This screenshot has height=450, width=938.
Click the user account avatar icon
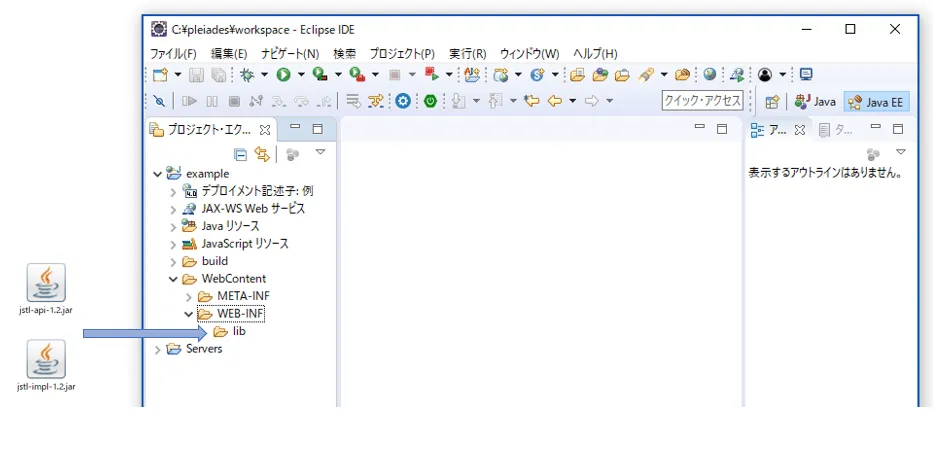(x=765, y=75)
